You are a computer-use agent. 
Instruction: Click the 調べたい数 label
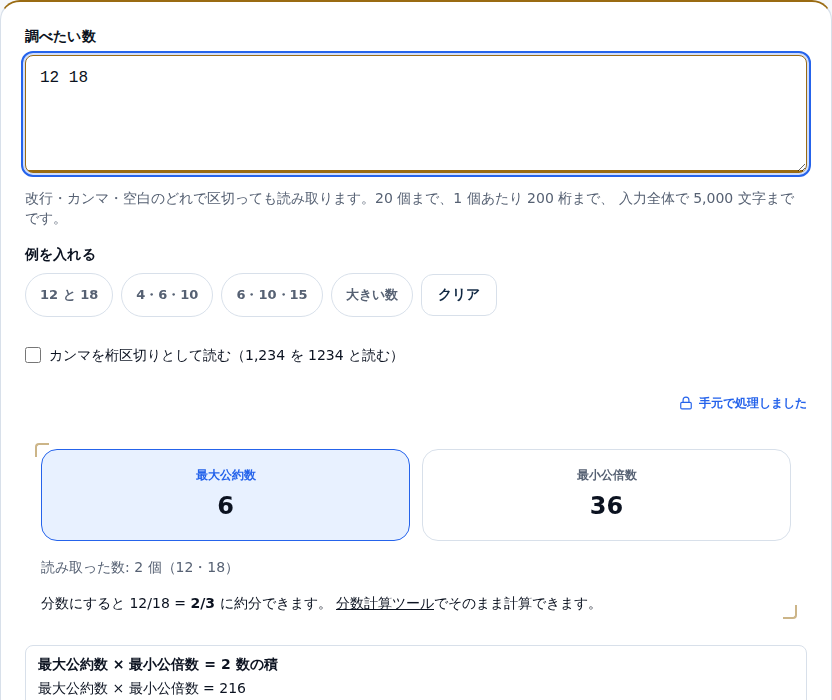pos(60,37)
